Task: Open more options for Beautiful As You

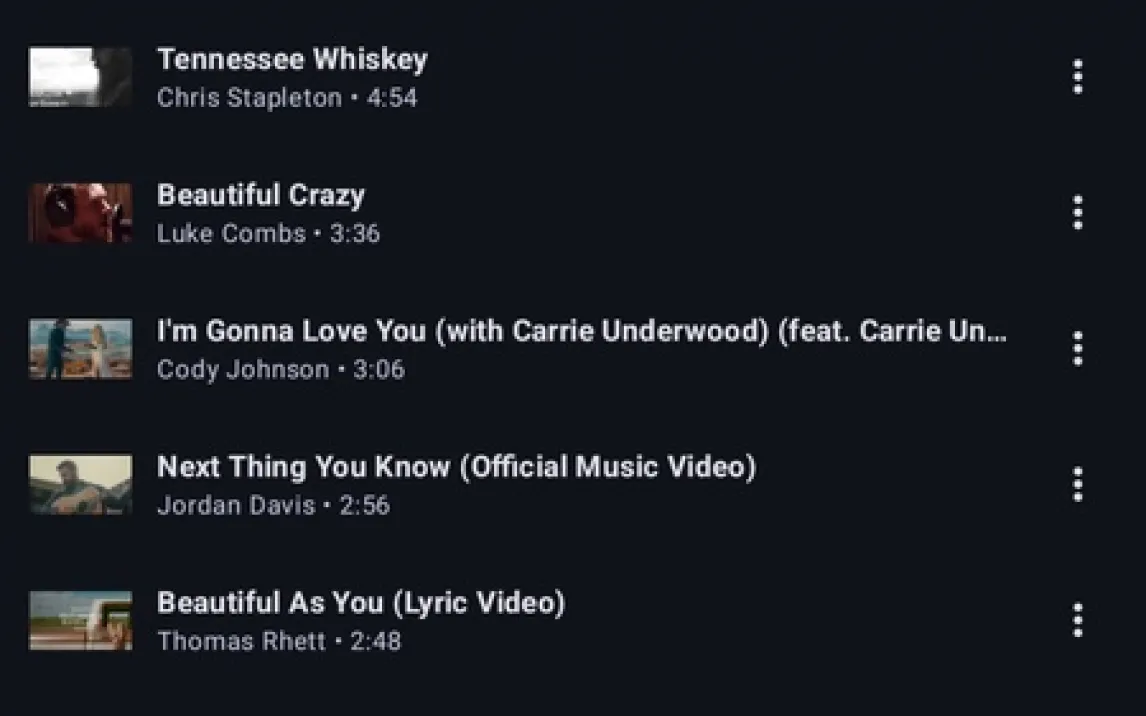Action: point(1077,620)
